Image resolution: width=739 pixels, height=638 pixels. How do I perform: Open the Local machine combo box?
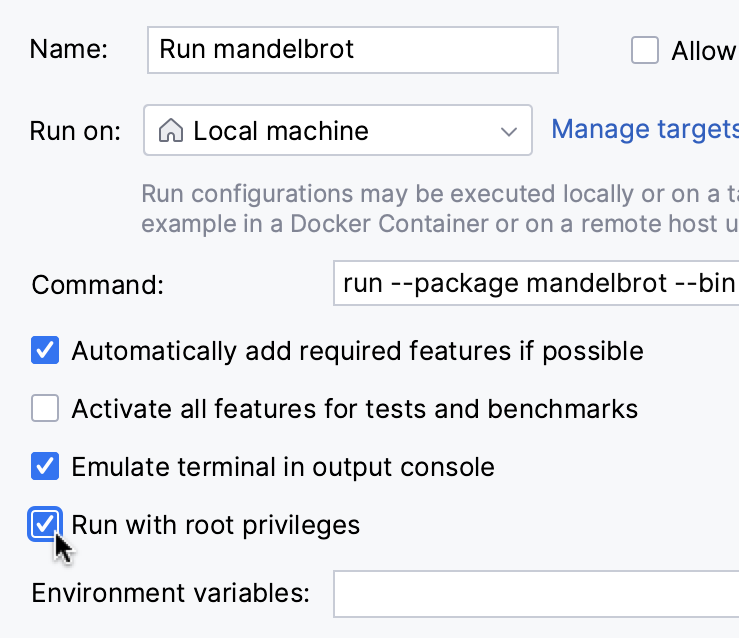(337, 131)
